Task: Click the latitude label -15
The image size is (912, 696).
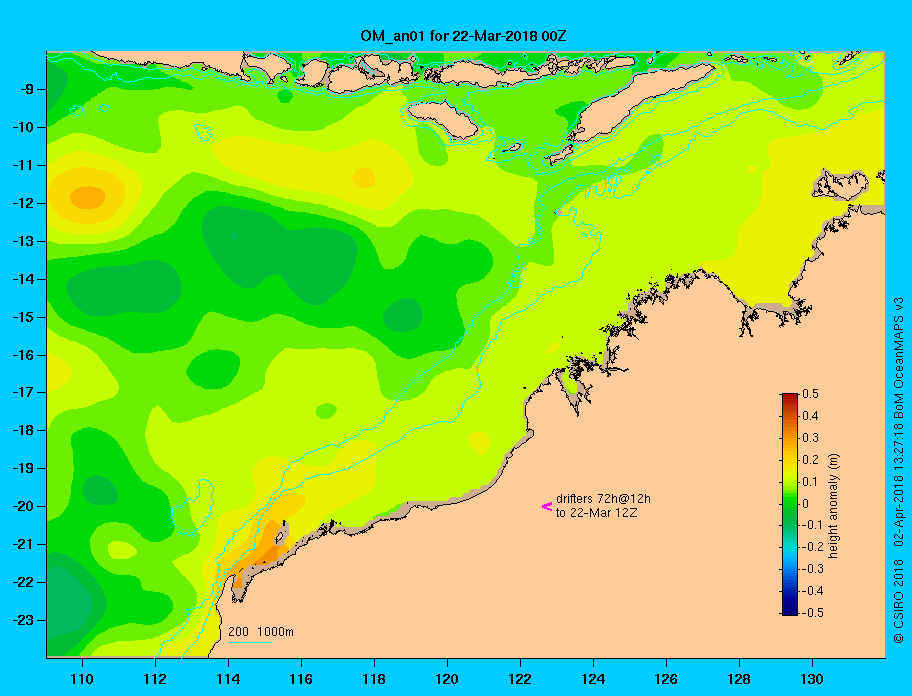Action: [23, 317]
